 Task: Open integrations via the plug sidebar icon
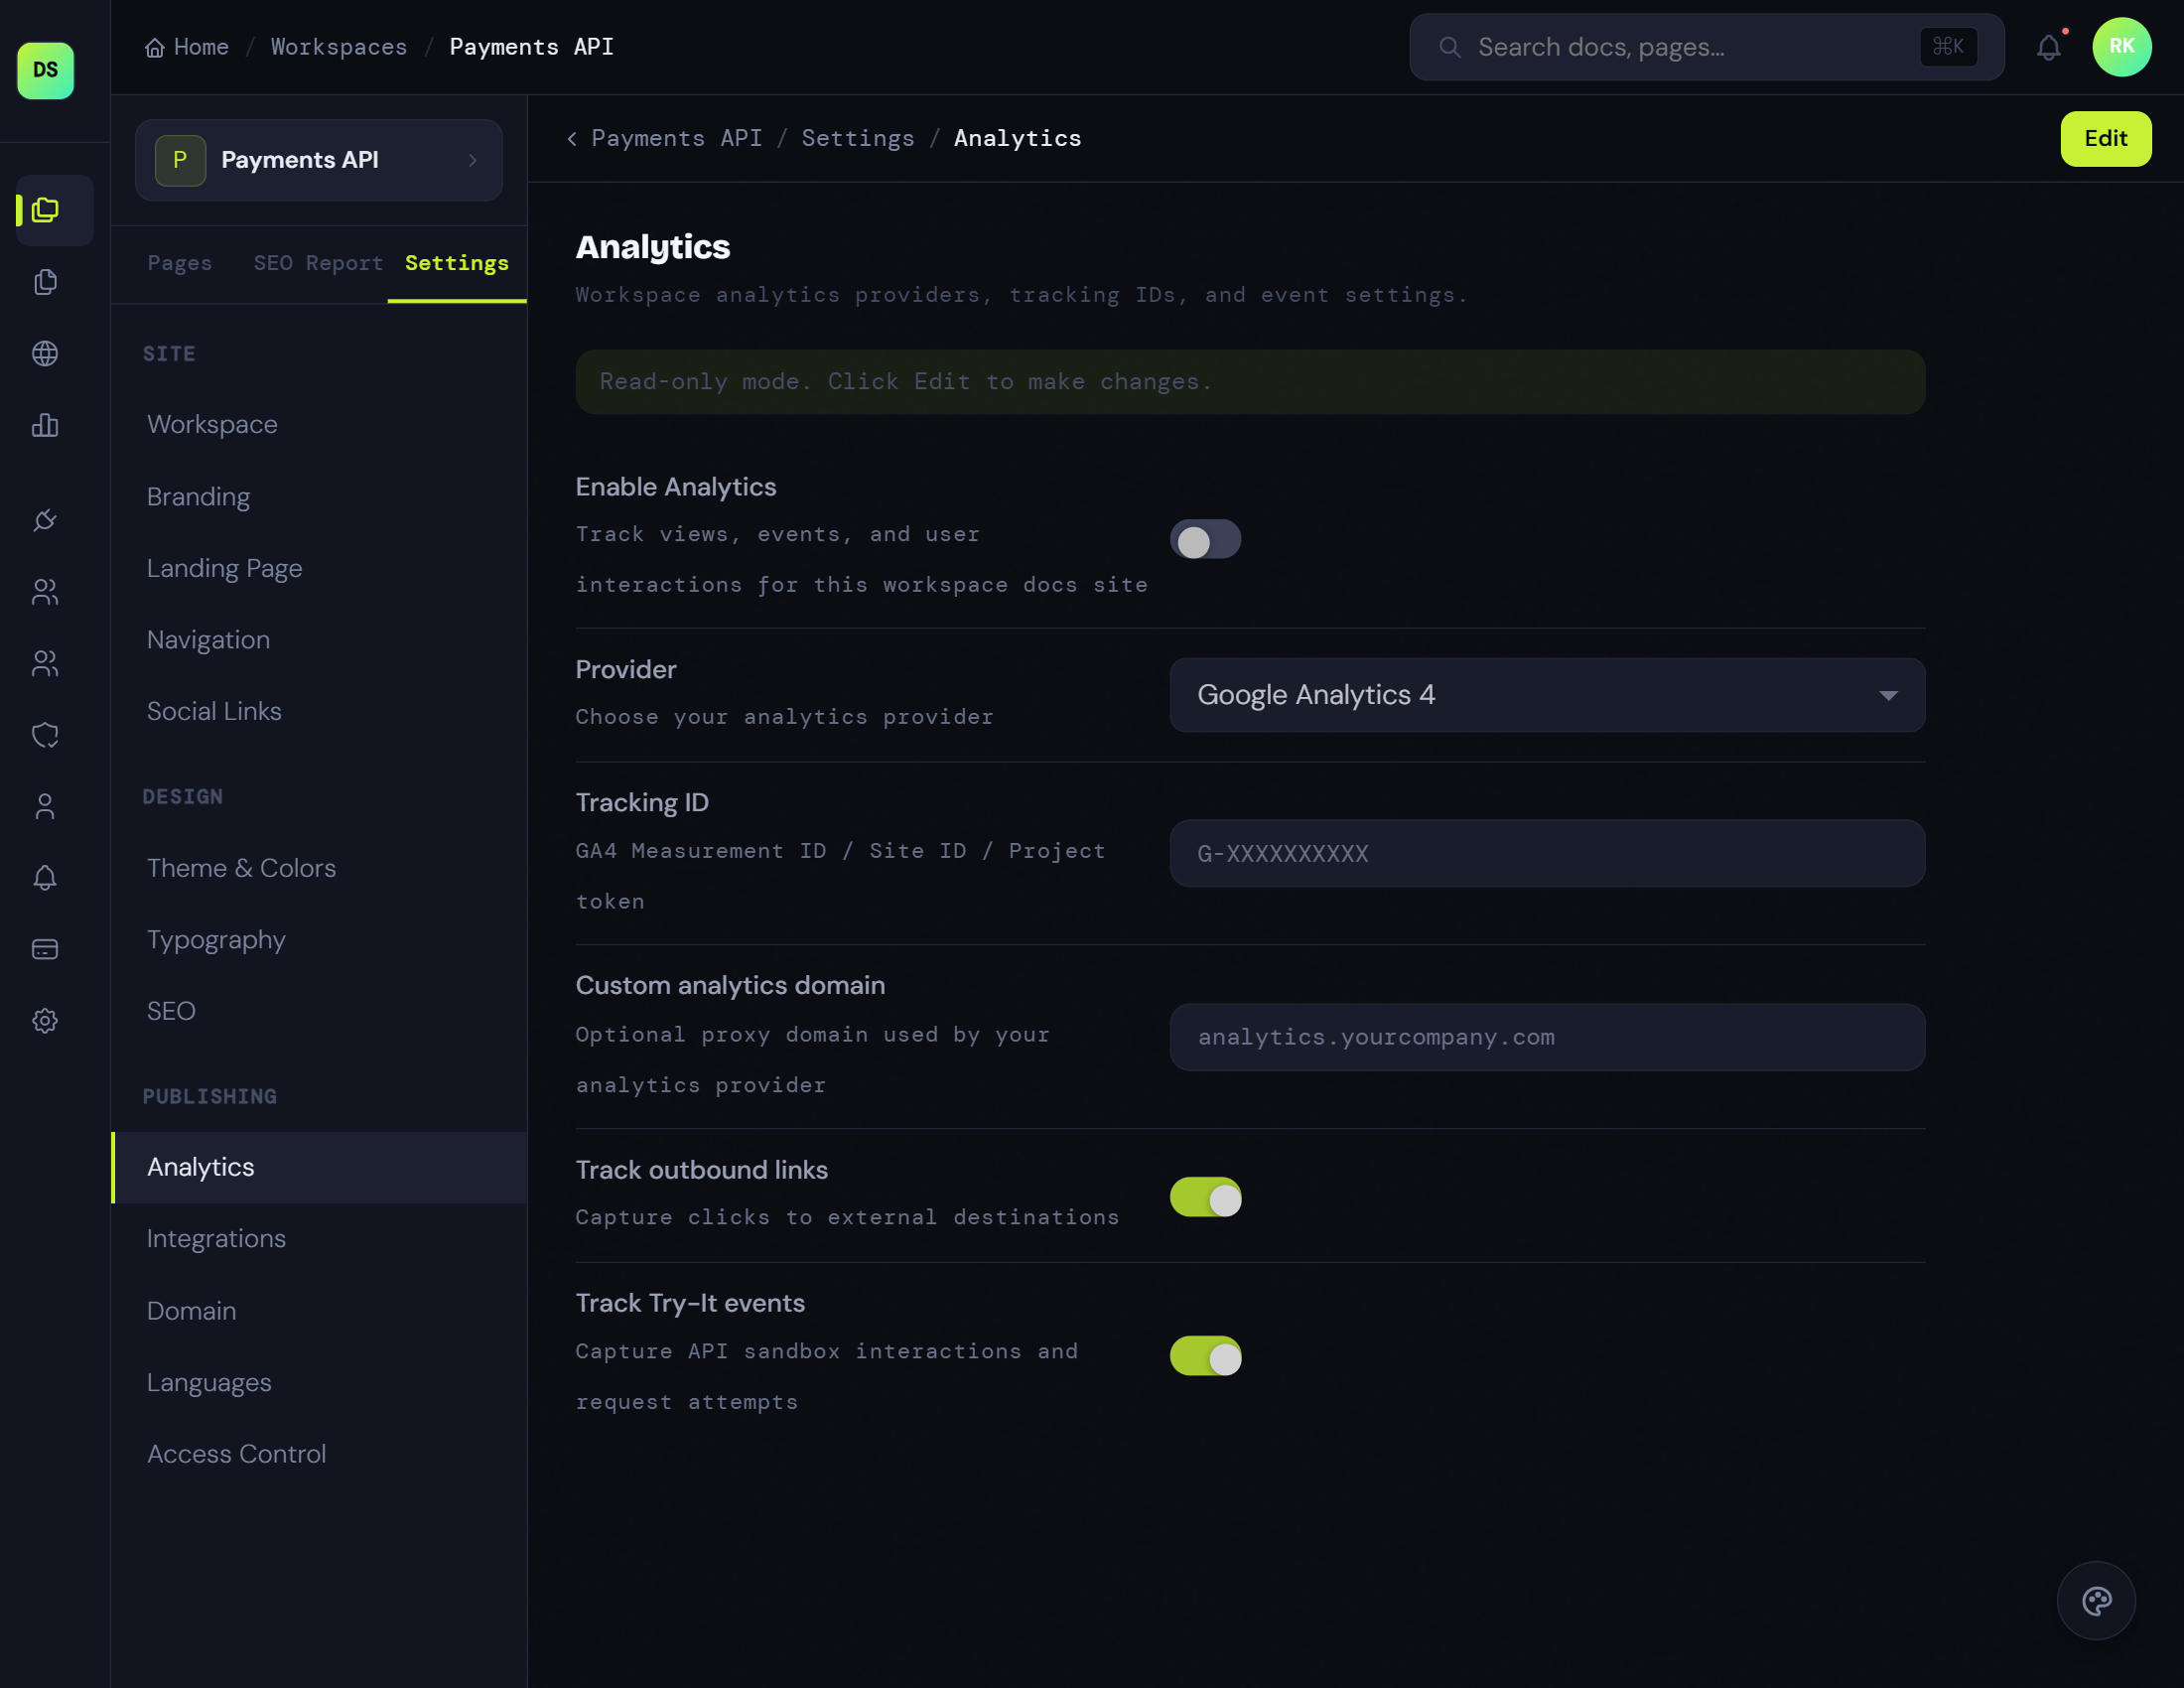[45, 520]
